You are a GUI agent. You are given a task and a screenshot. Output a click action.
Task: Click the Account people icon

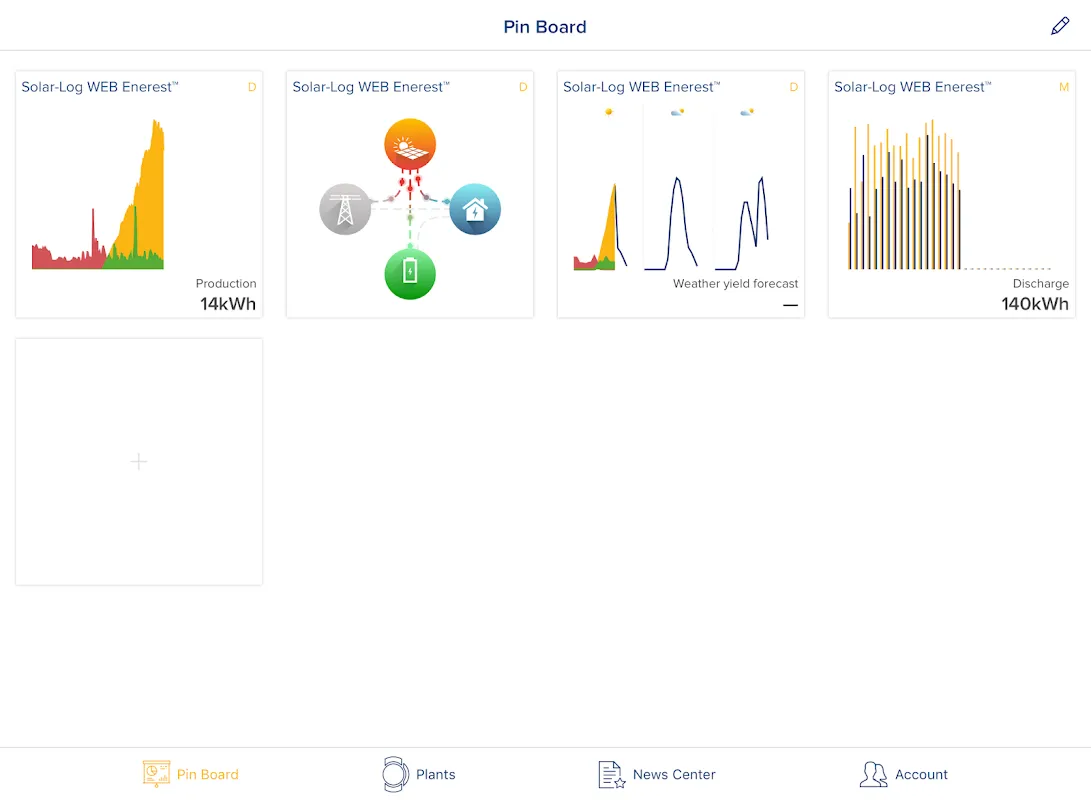point(873,774)
